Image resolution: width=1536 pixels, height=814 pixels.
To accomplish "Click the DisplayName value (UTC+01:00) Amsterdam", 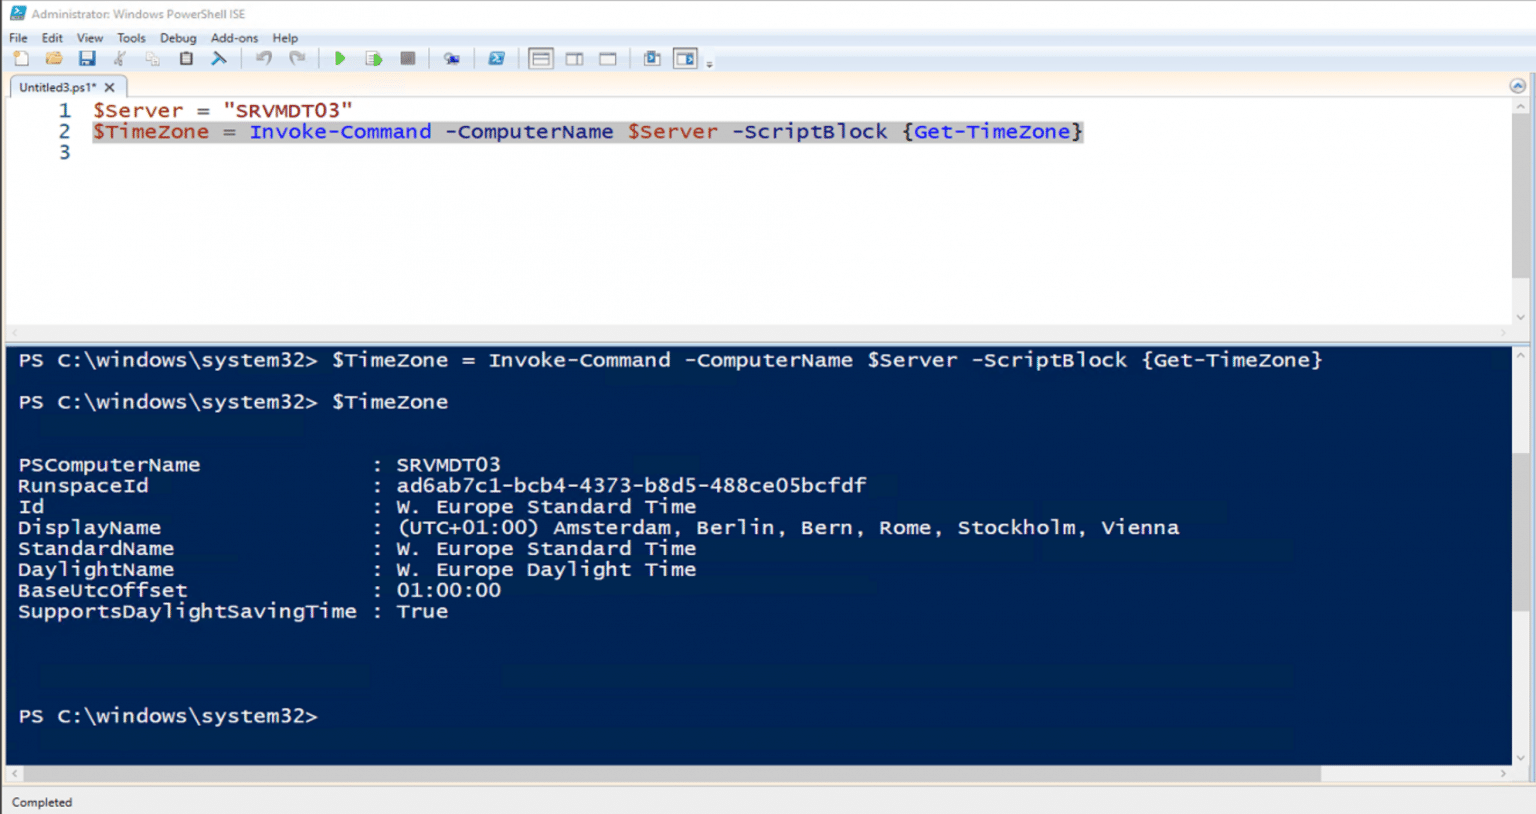I will point(787,528).
